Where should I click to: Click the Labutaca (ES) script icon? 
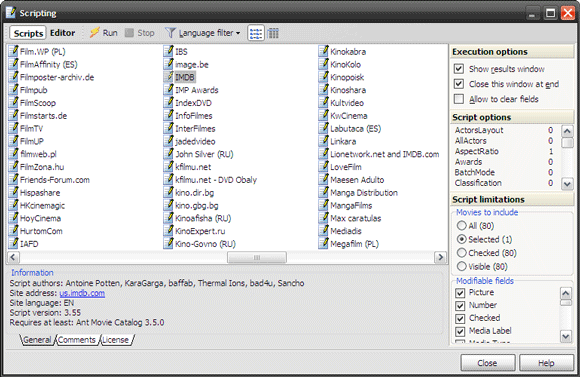point(323,128)
